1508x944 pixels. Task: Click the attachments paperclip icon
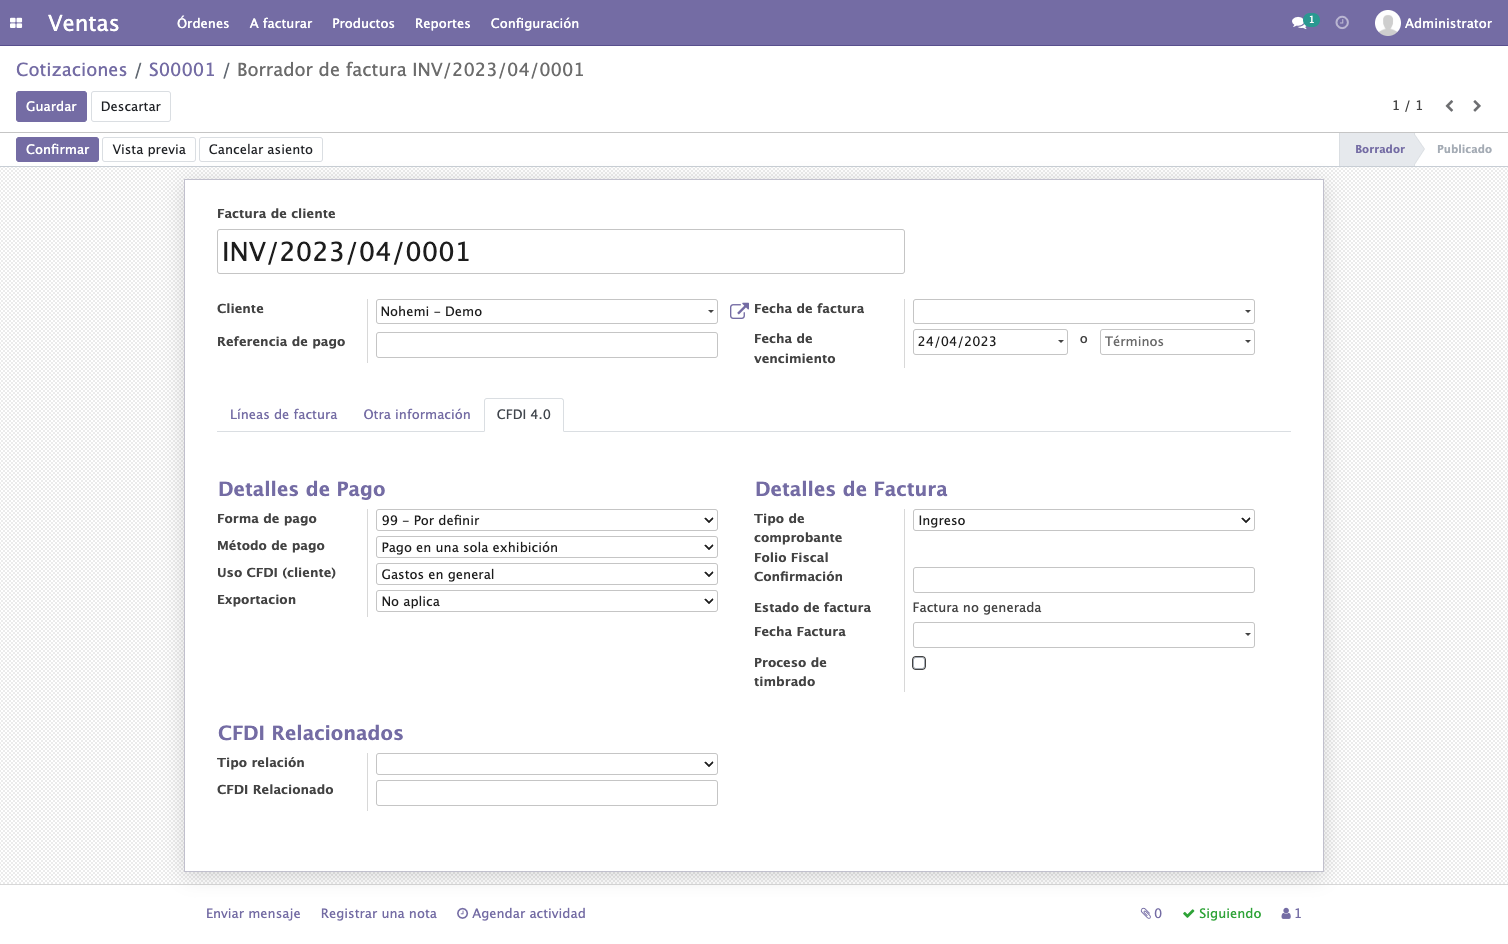point(1146,913)
